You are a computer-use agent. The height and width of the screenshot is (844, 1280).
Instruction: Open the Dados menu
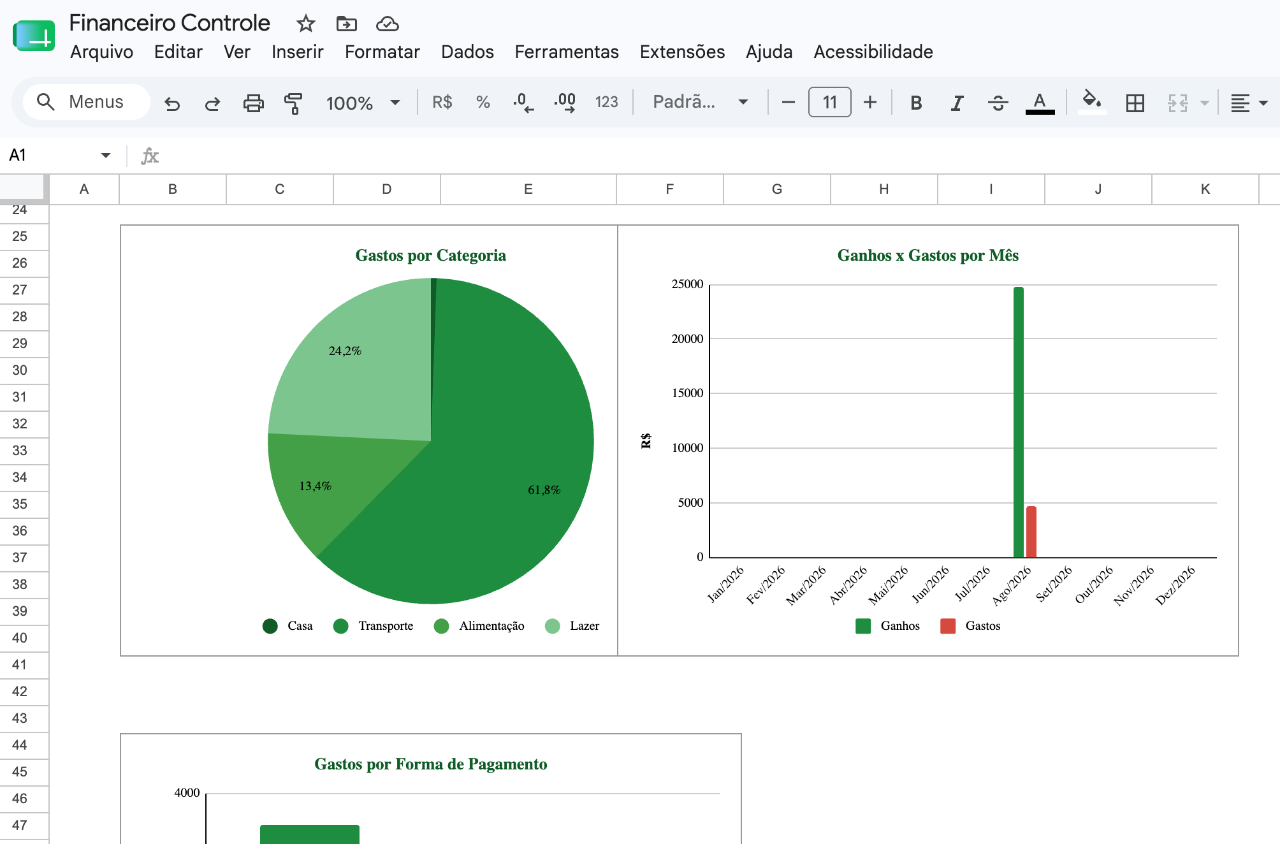click(x=467, y=52)
